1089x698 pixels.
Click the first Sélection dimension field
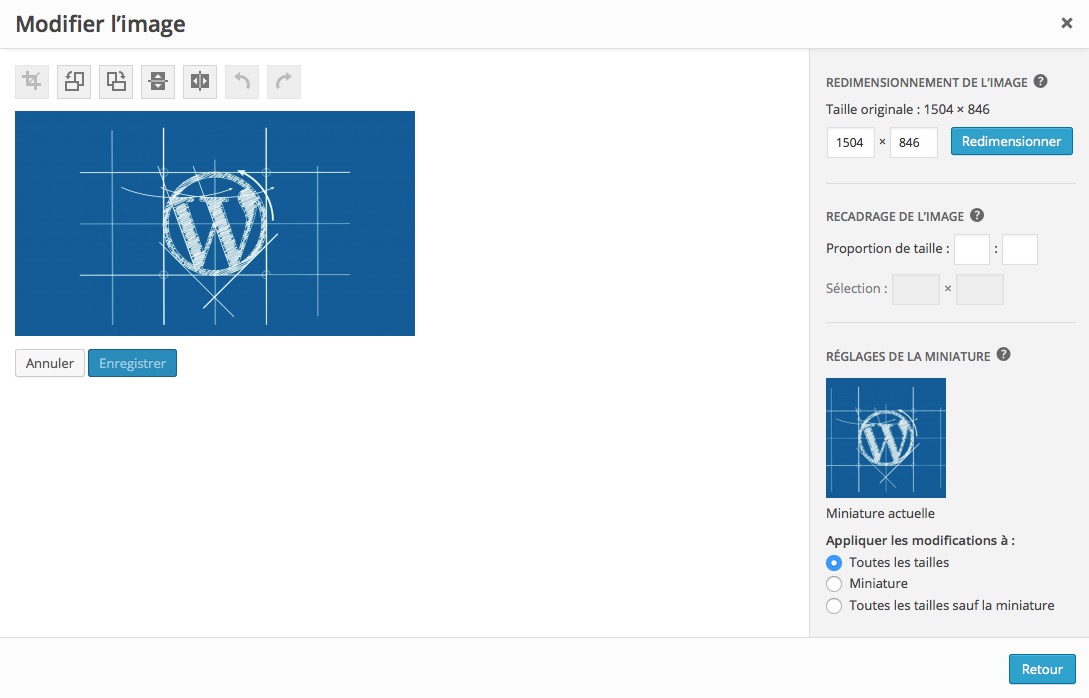pyautogui.click(x=915, y=290)
